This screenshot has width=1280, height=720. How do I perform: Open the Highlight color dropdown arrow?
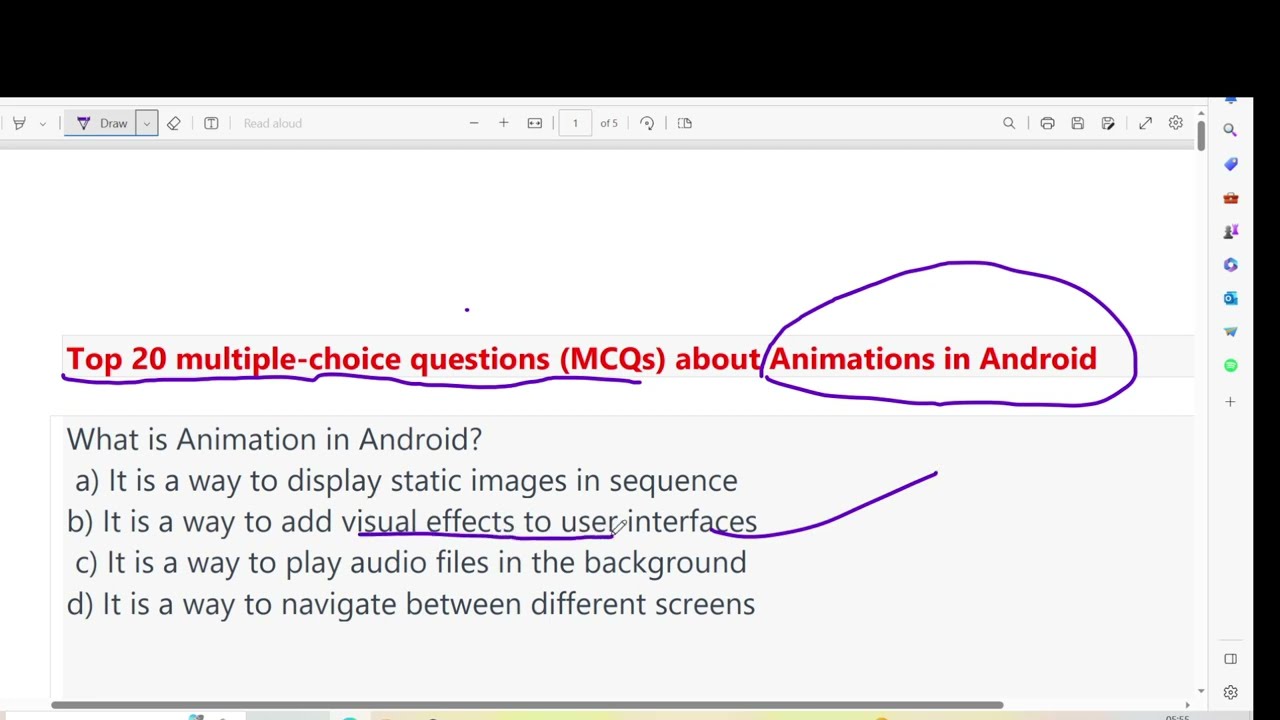(43, 123)
